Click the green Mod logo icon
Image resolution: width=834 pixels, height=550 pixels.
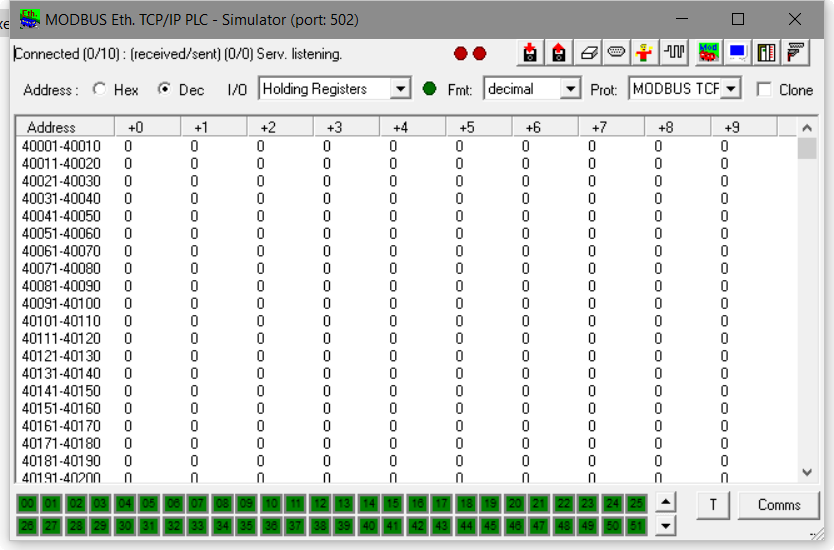click(708, 53)
